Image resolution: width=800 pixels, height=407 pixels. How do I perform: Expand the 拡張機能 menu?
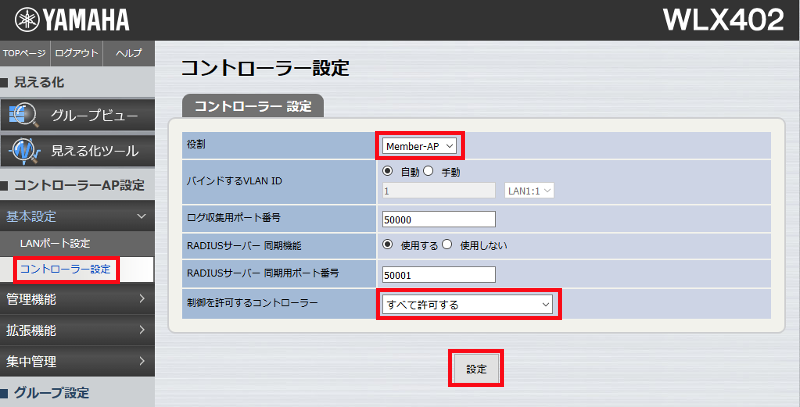pyautogui.click(x=77, y=330)
